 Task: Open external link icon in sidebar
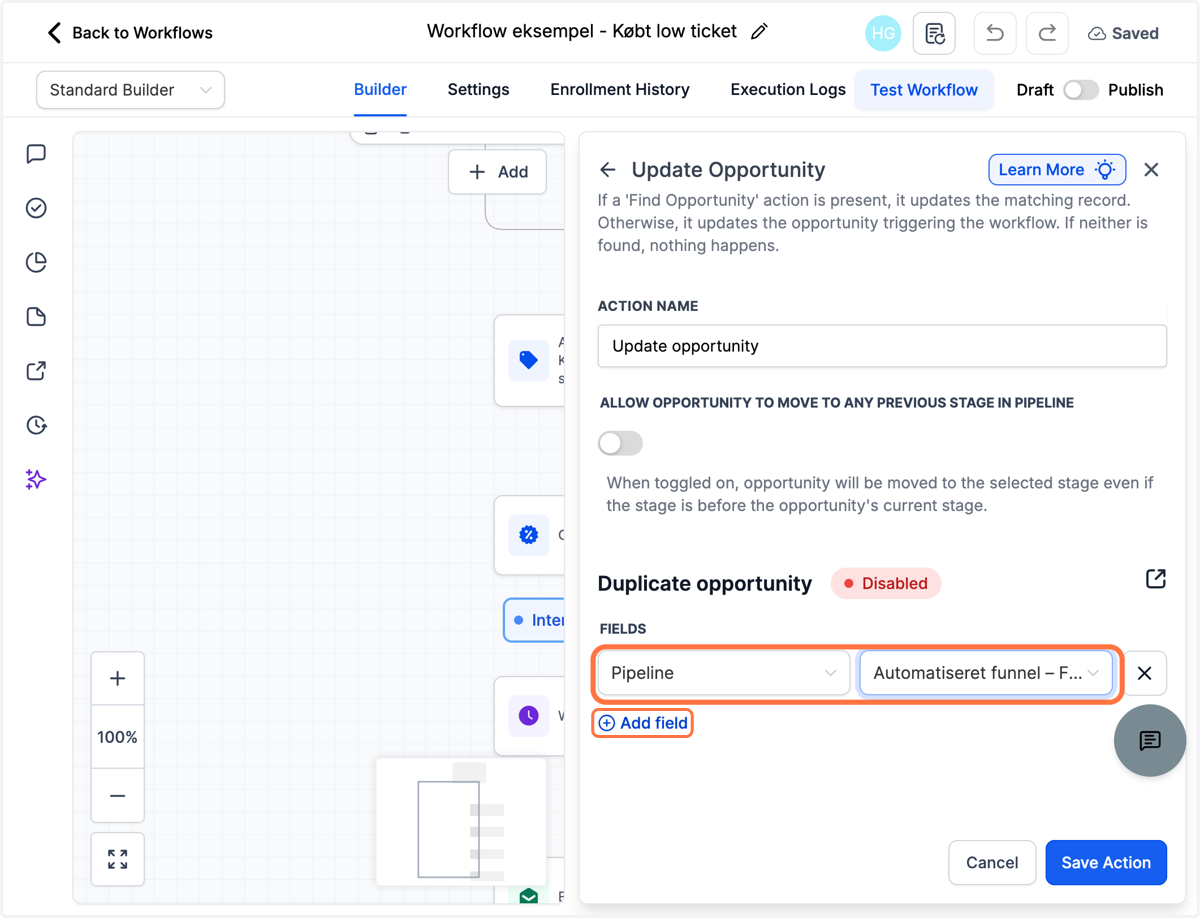pos(36,371)
